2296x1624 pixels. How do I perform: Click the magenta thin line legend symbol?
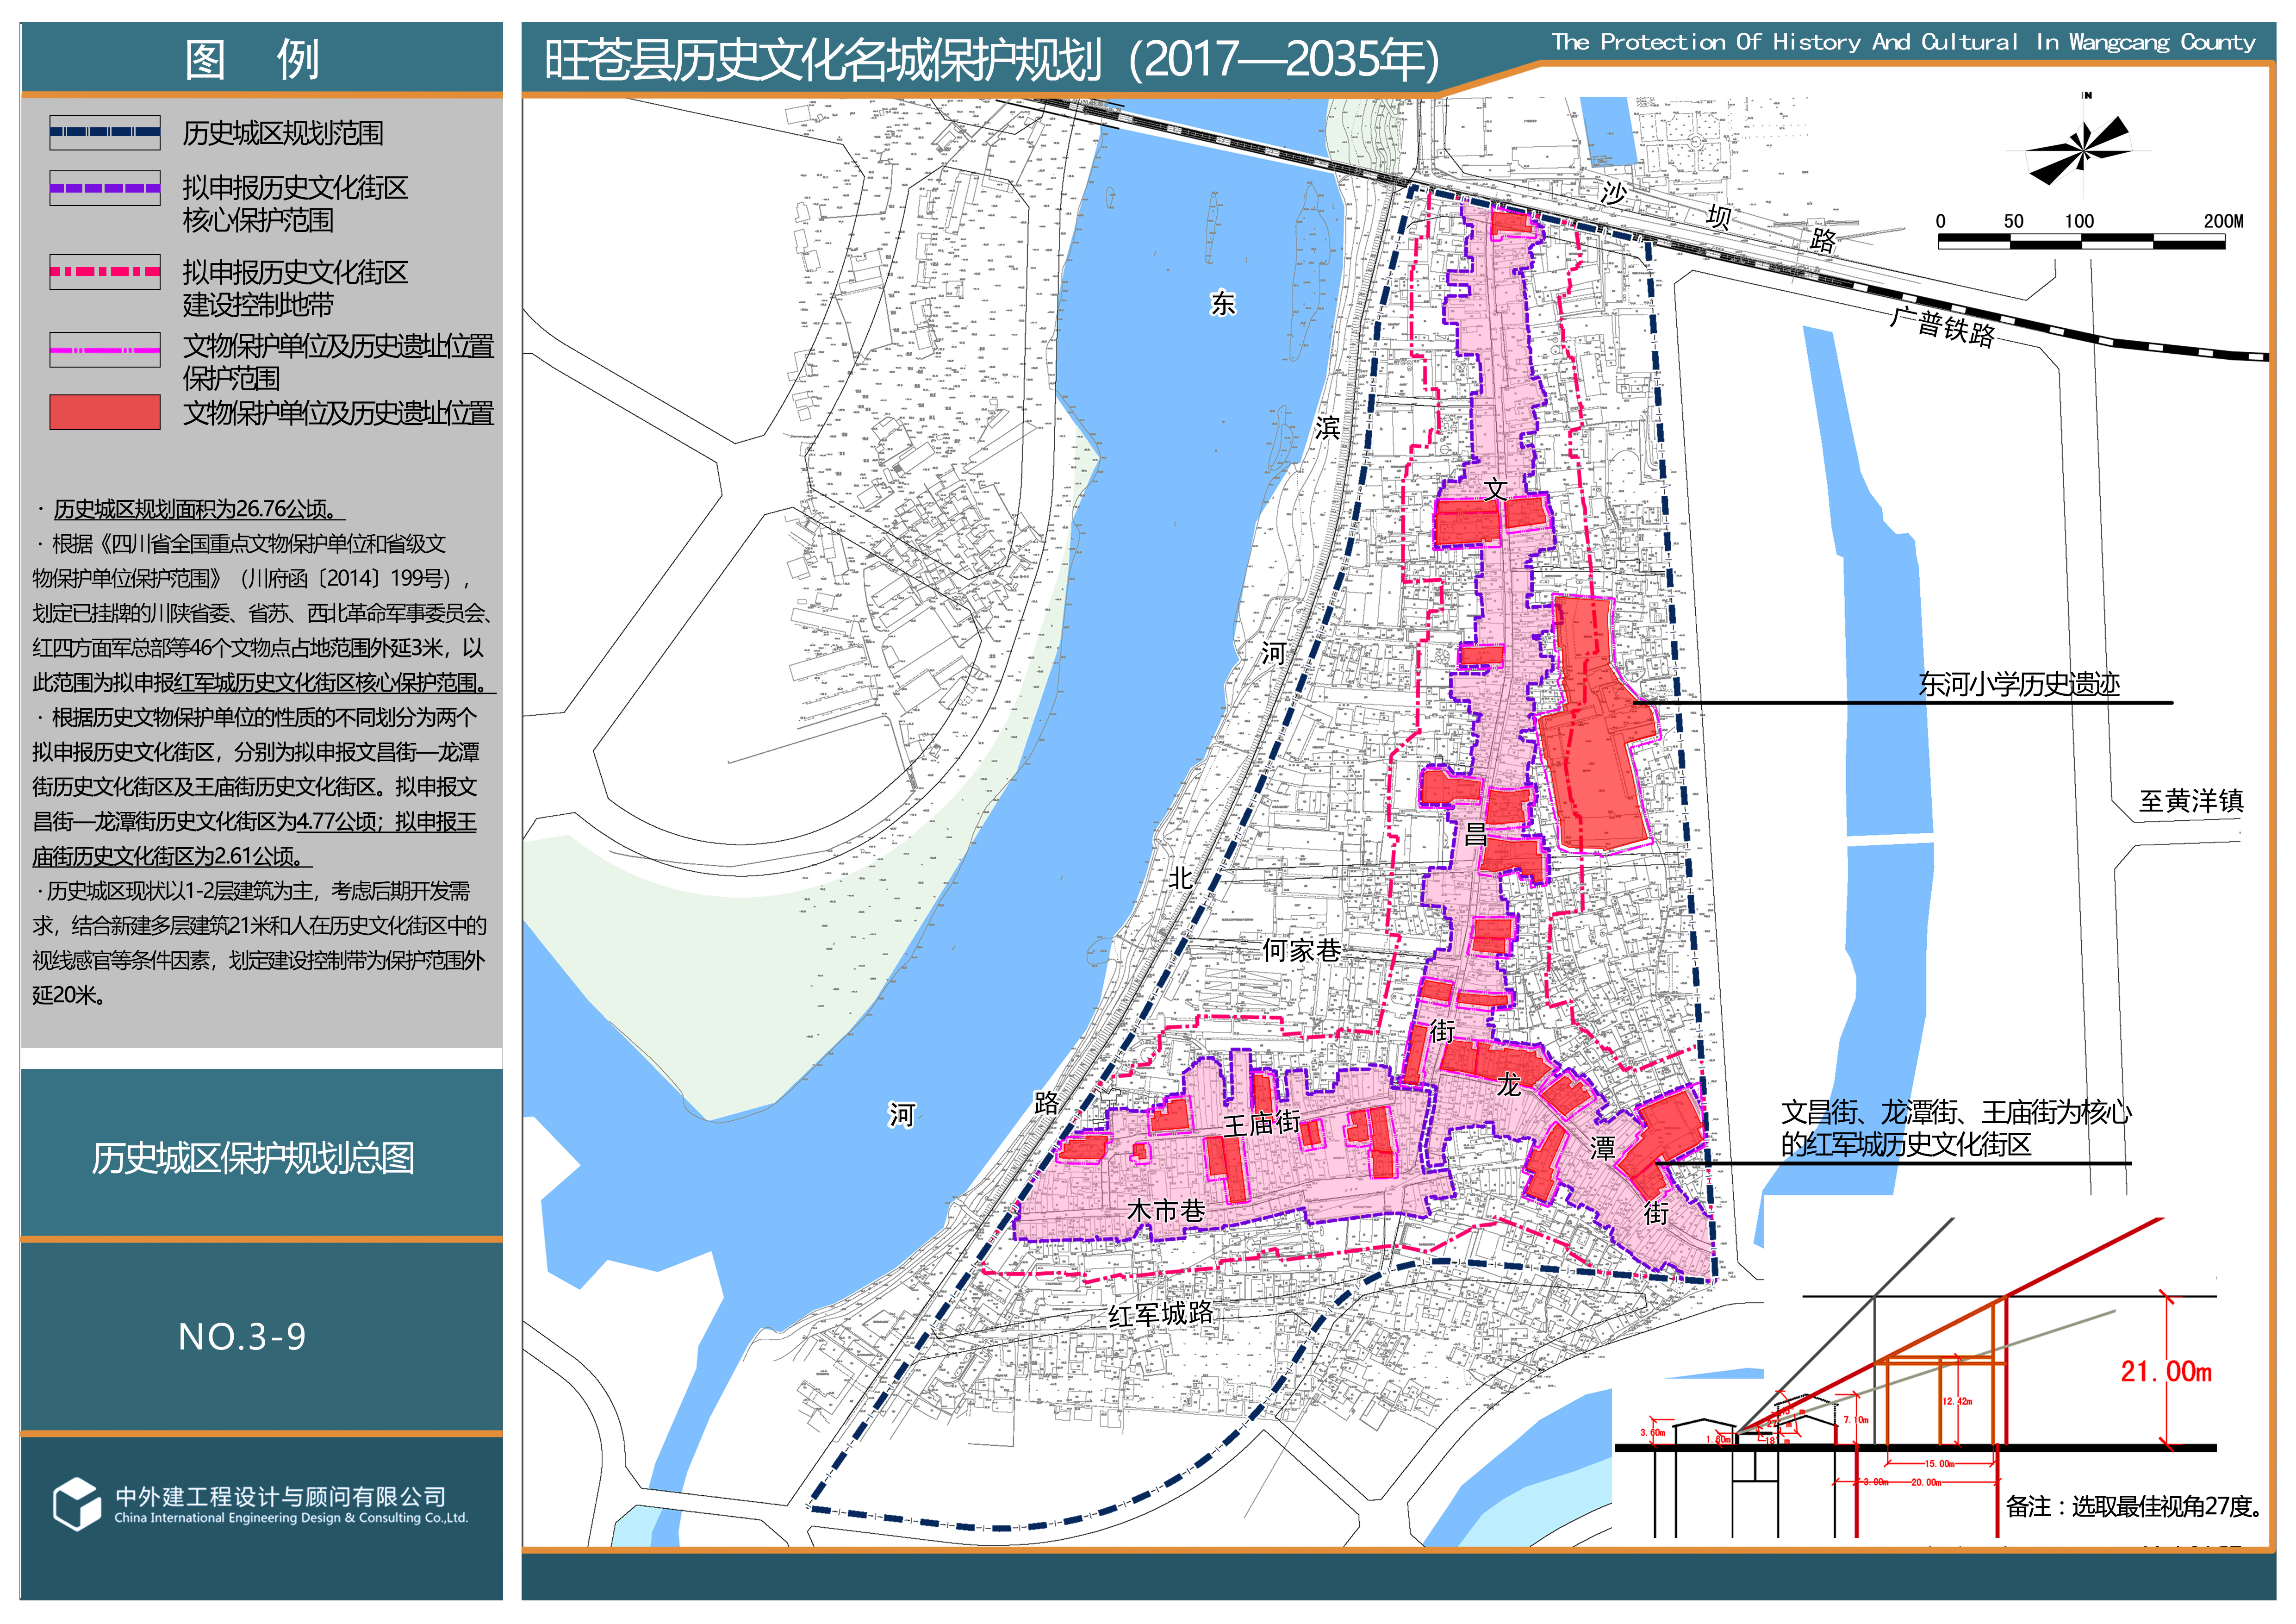tap(105, 350)
